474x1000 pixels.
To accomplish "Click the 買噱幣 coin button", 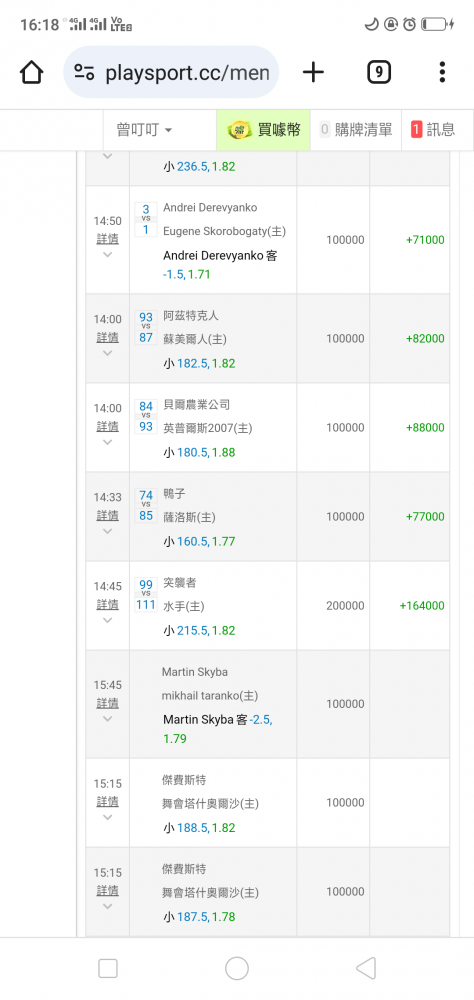I will [263, 130].
